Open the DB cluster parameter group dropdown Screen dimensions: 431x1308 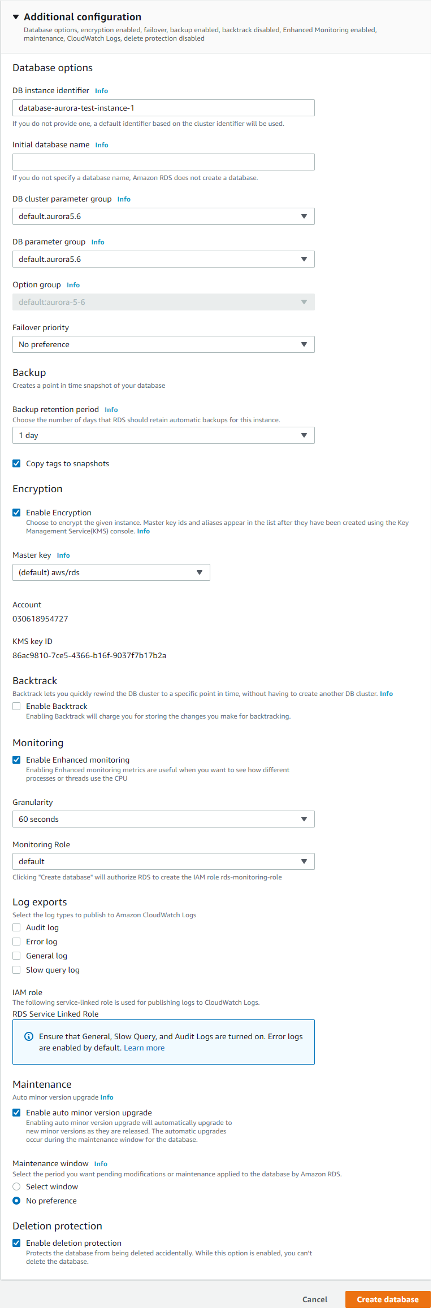tap(164, 216)
